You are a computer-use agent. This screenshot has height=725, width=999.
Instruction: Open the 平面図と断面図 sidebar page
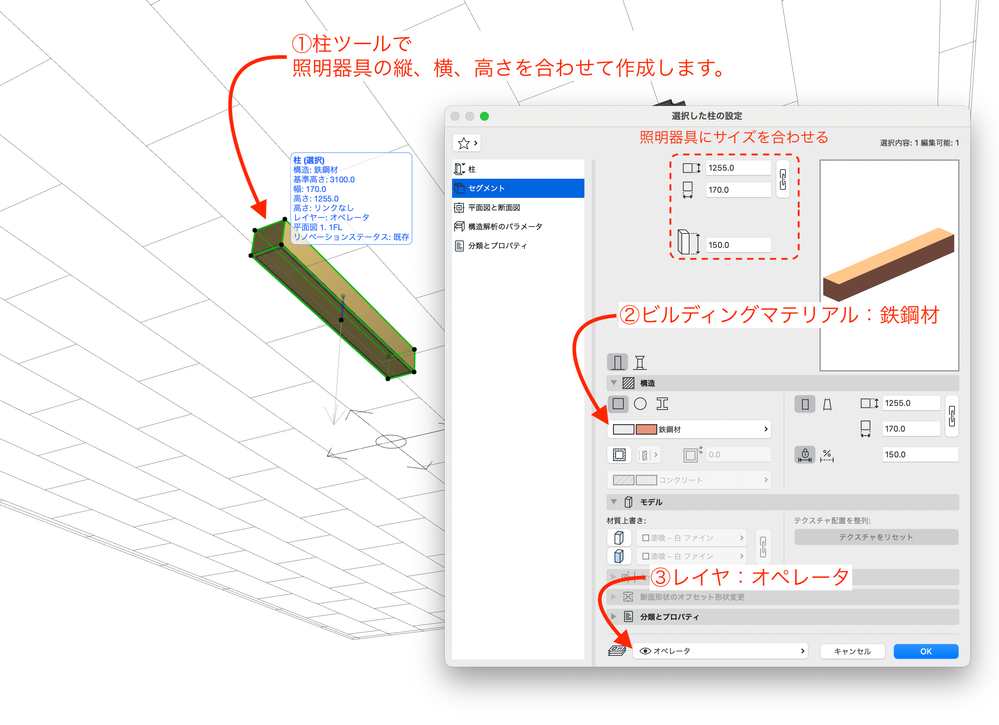point(518,207)
